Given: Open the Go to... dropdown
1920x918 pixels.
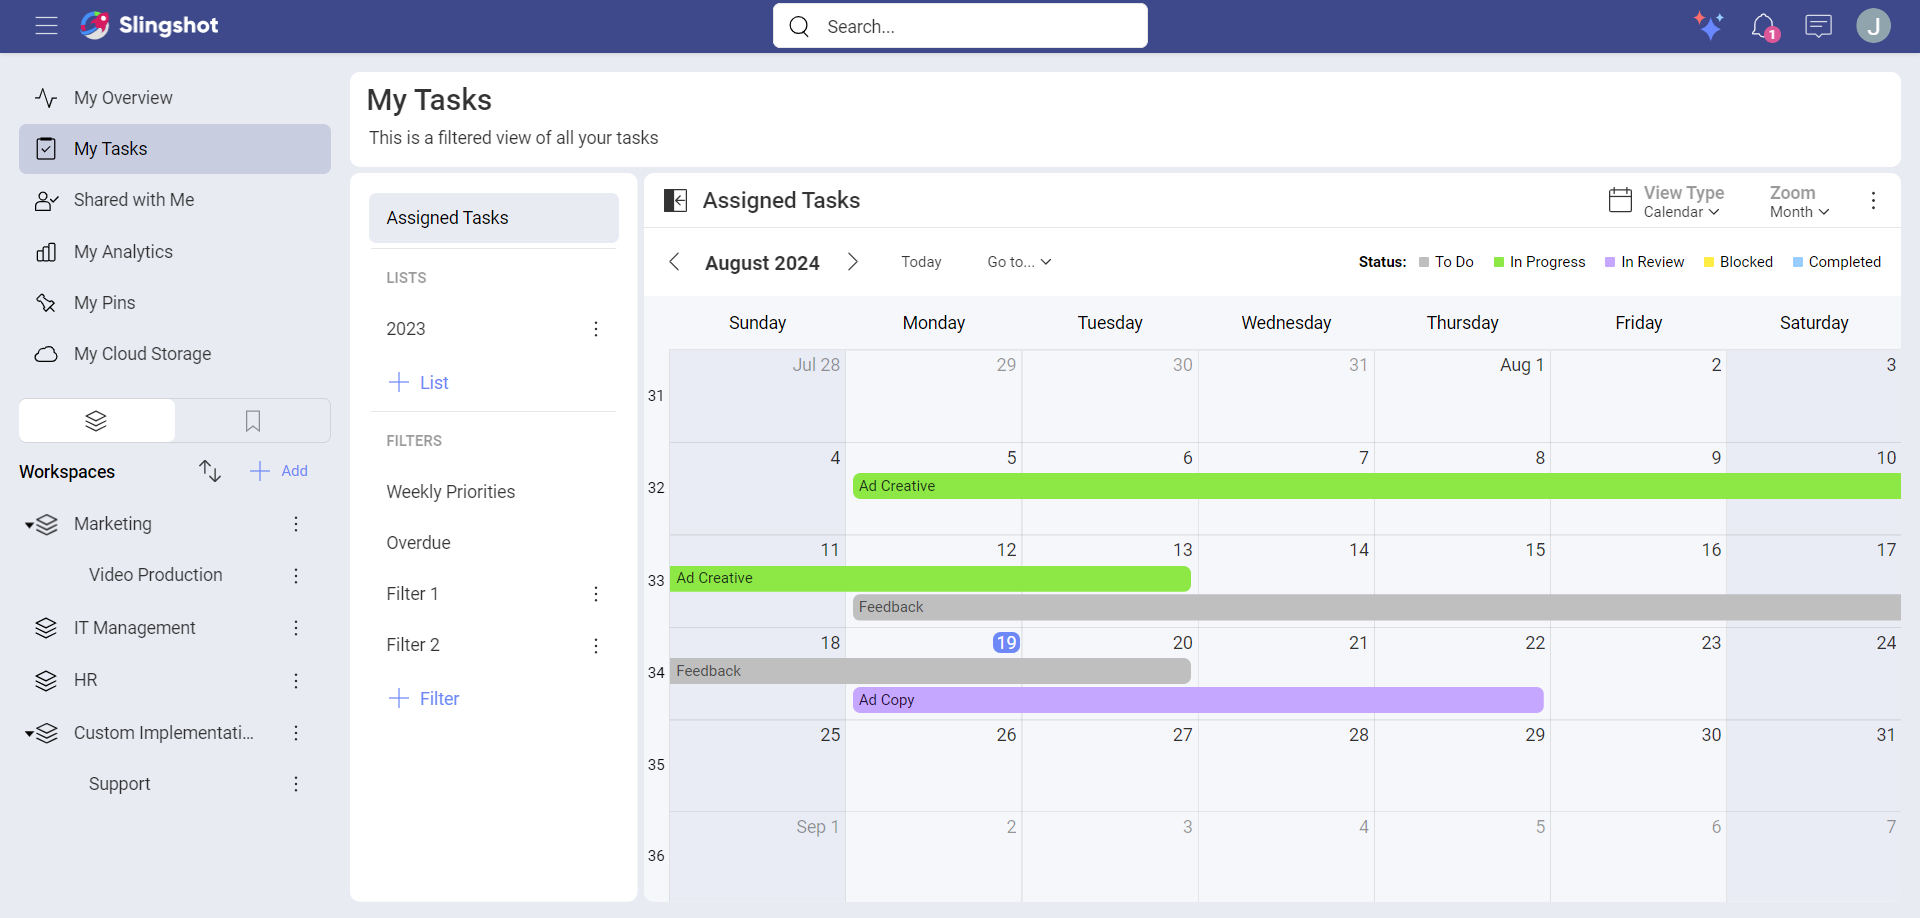Looking at the screenshot, I should 1019,262.
